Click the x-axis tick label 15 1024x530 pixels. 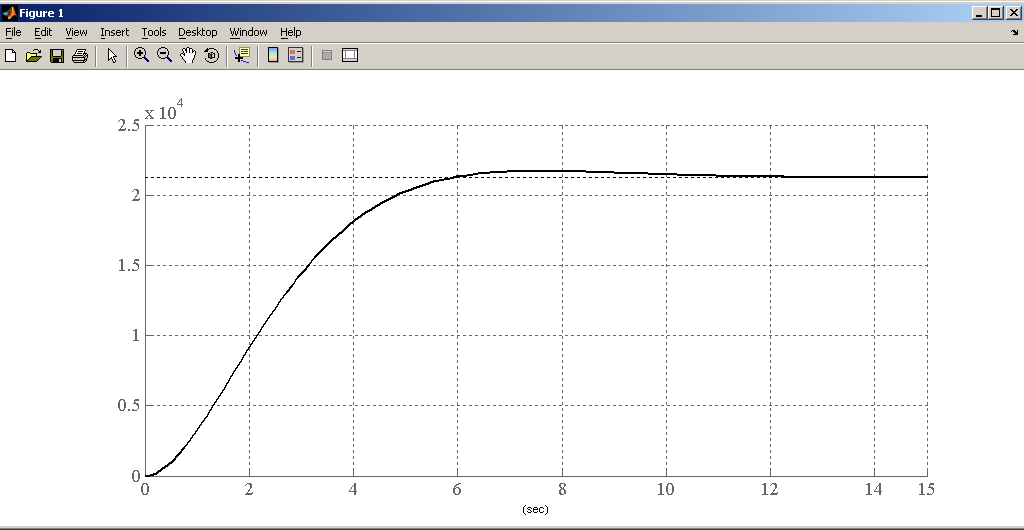pos(926,490)
